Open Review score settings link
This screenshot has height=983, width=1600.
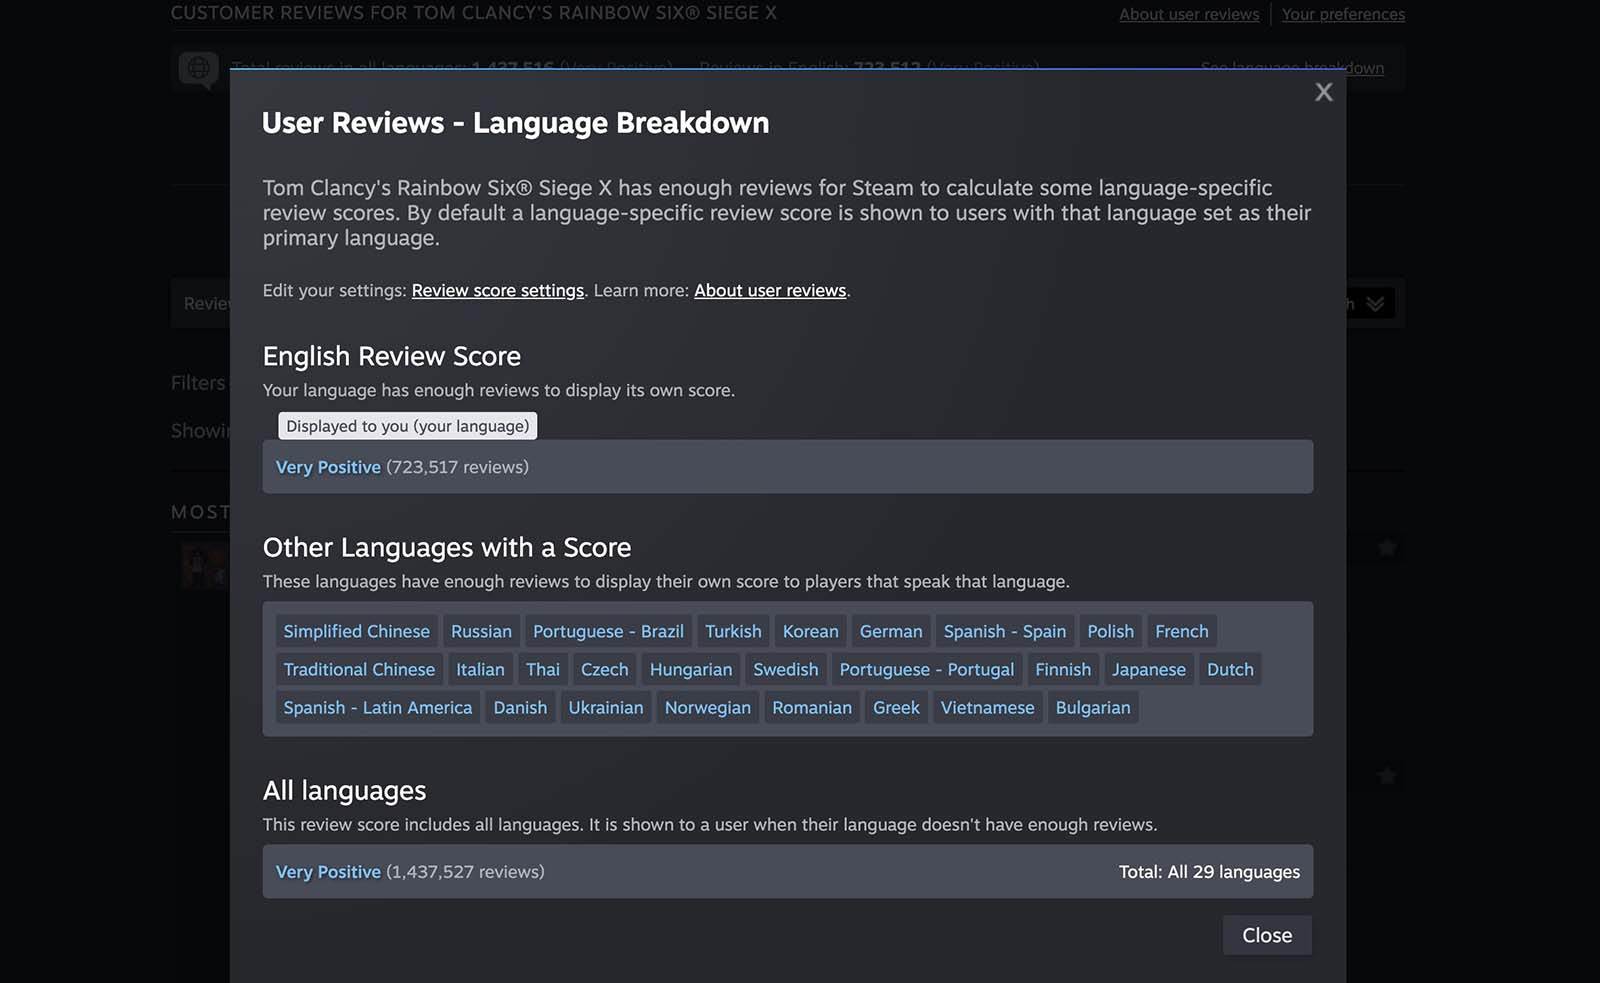tap(497, 290)
